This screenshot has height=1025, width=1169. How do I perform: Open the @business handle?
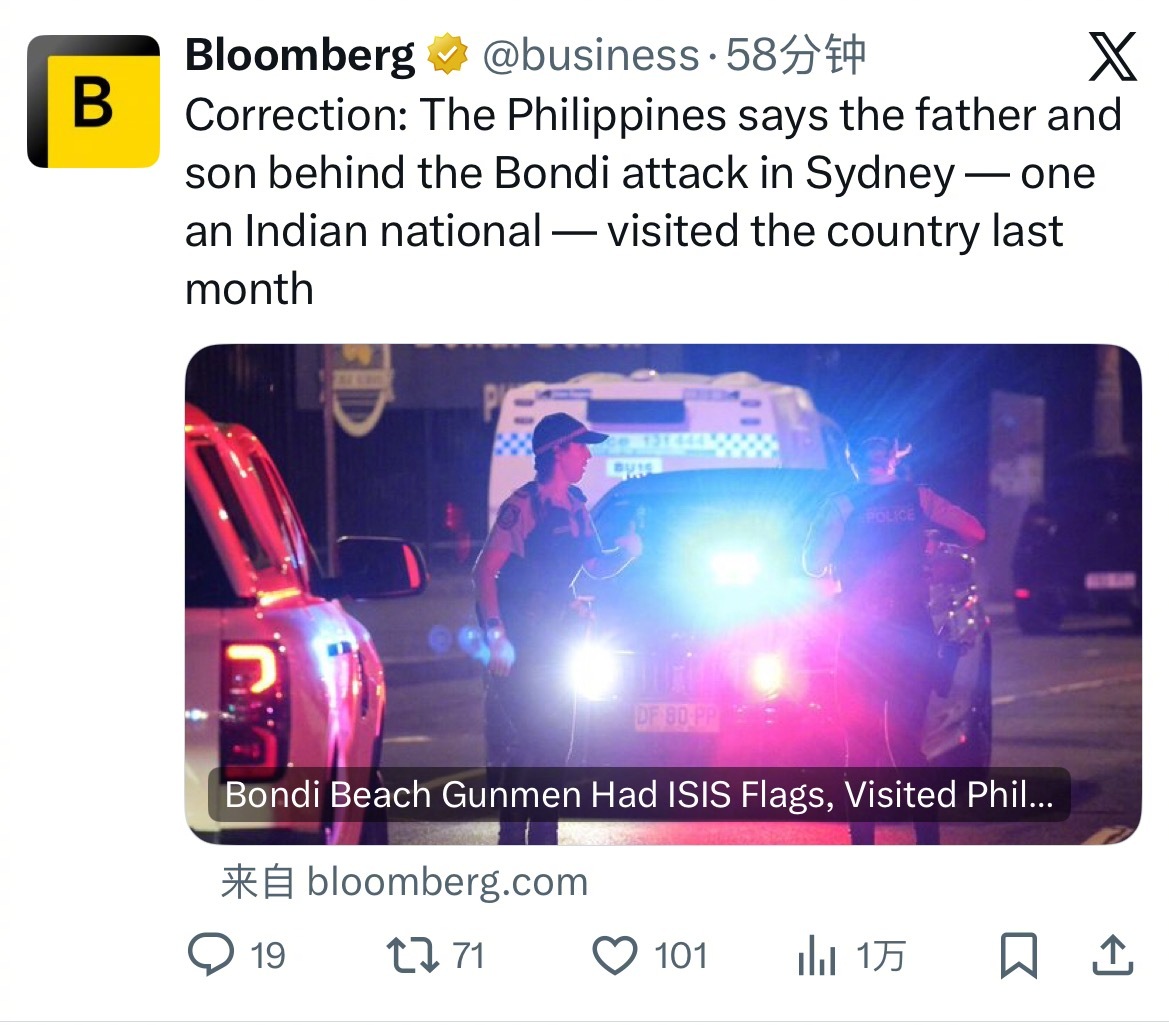[590, 56]
